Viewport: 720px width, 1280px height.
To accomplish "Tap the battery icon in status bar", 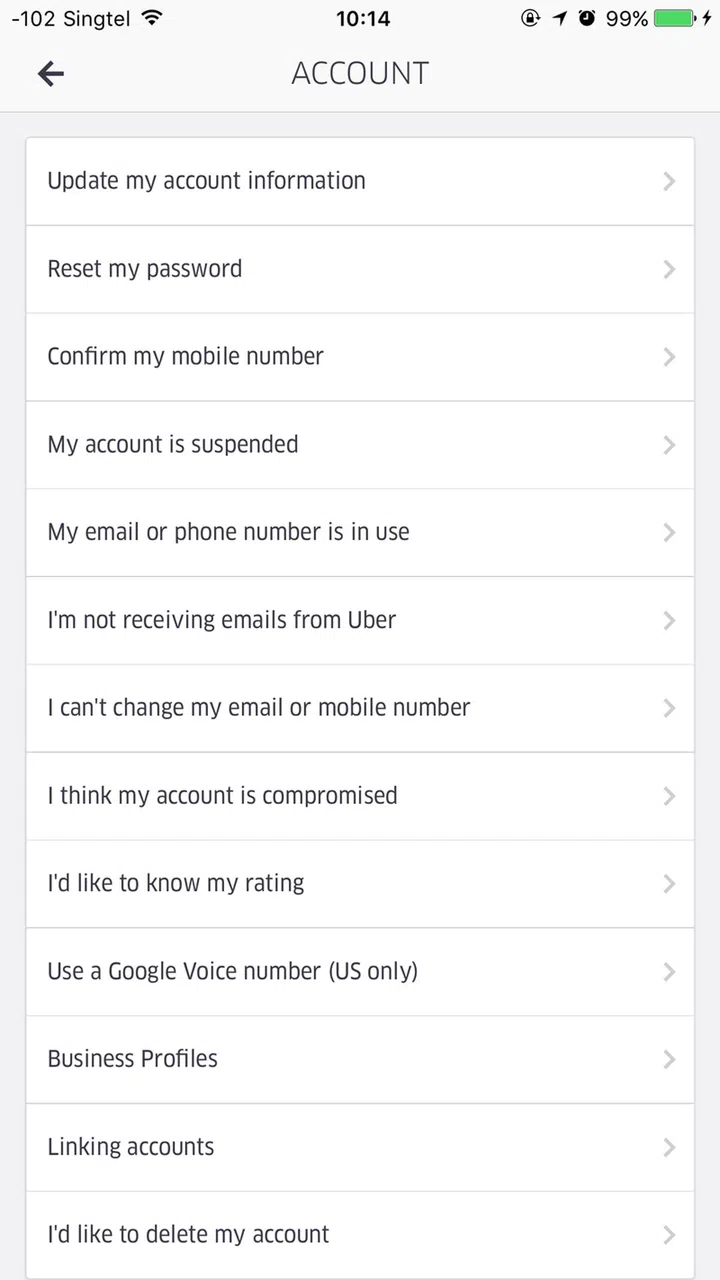I will click(x=679, y=18).
